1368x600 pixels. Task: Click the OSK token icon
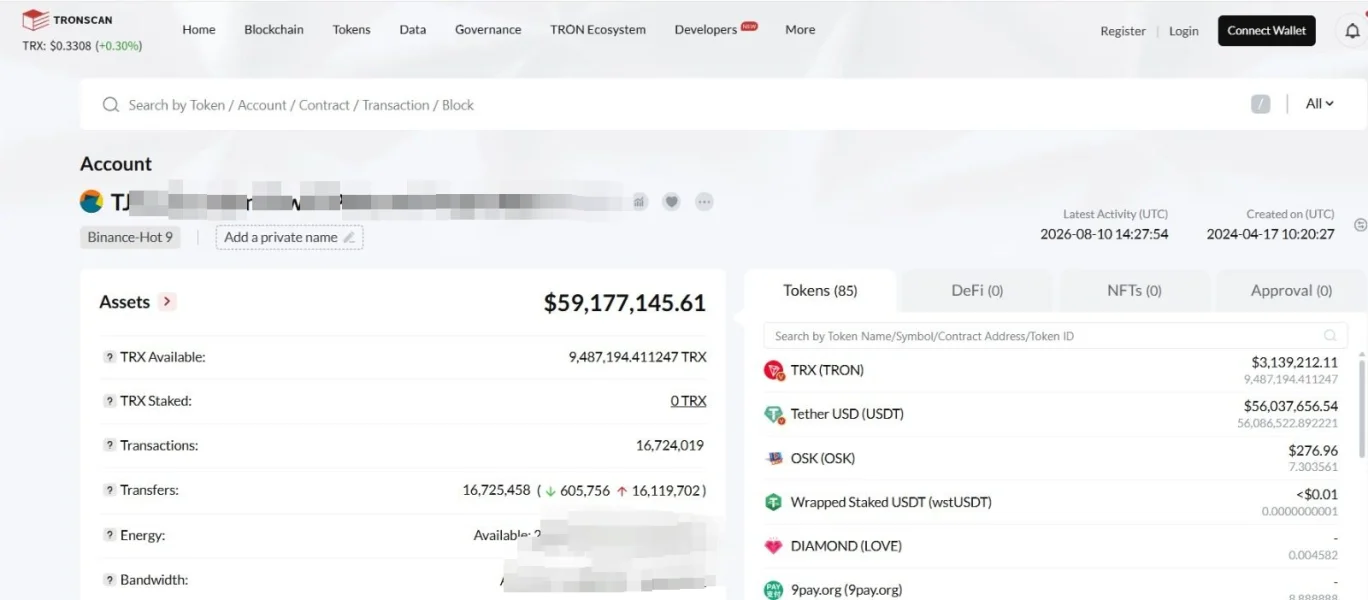(774, 459)
